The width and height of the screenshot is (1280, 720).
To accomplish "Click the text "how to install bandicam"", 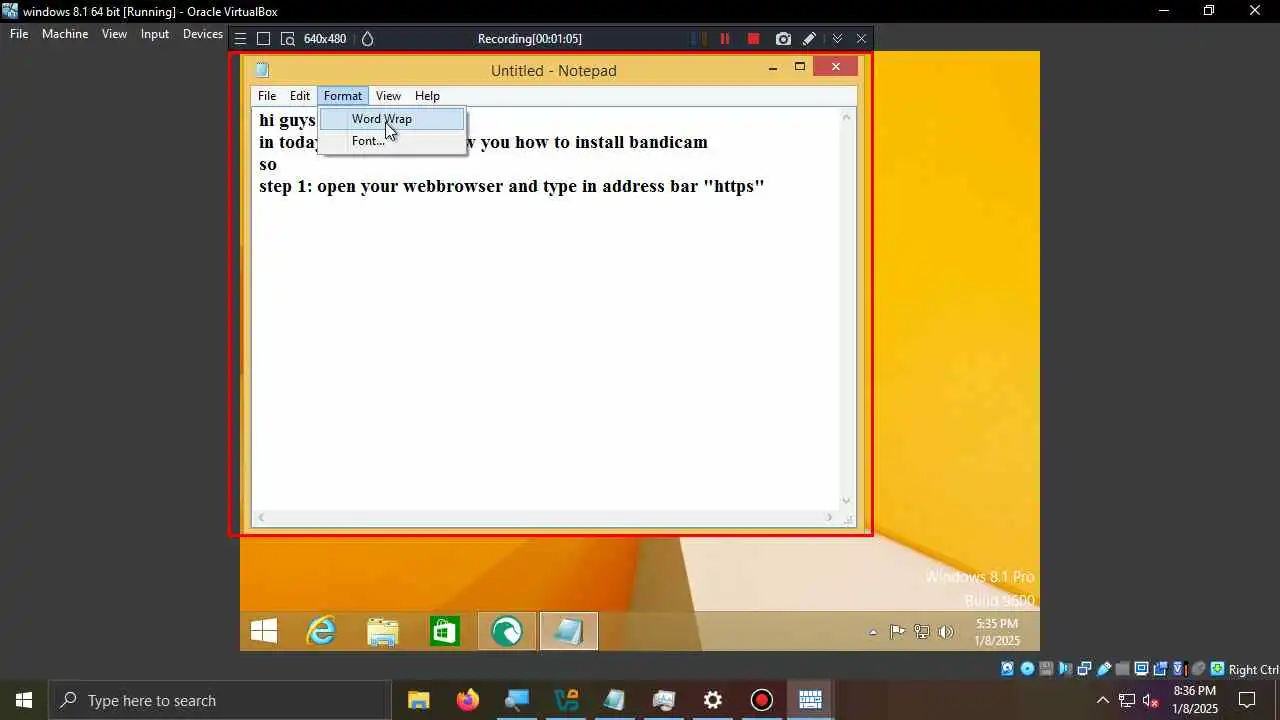I will click(x=611, y=142).
